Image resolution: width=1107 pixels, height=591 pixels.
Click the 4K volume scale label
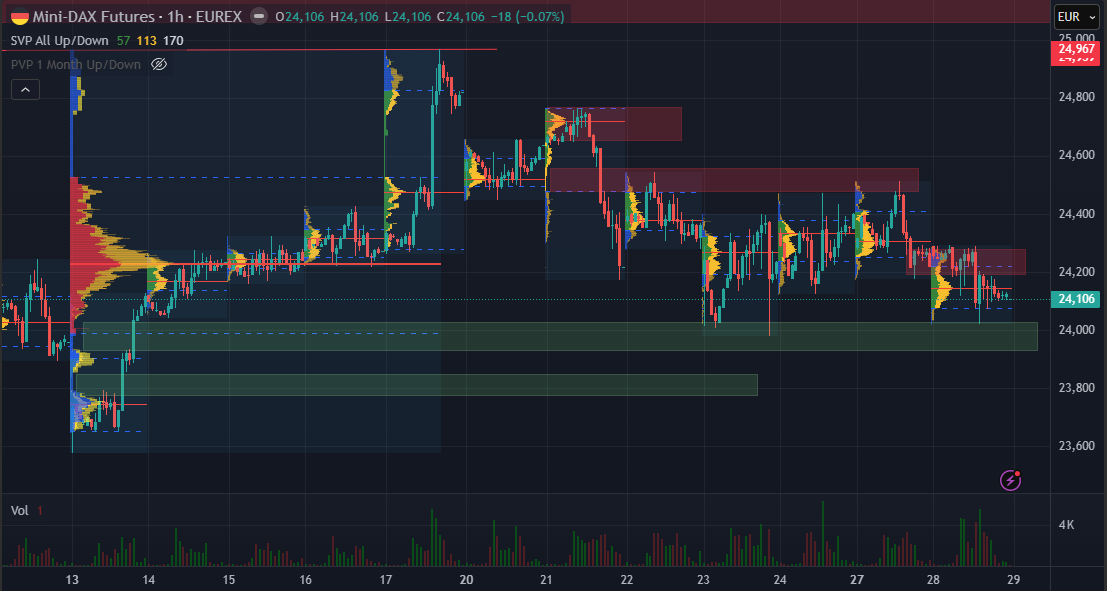pyautogui.click(x=1067, y=525)
